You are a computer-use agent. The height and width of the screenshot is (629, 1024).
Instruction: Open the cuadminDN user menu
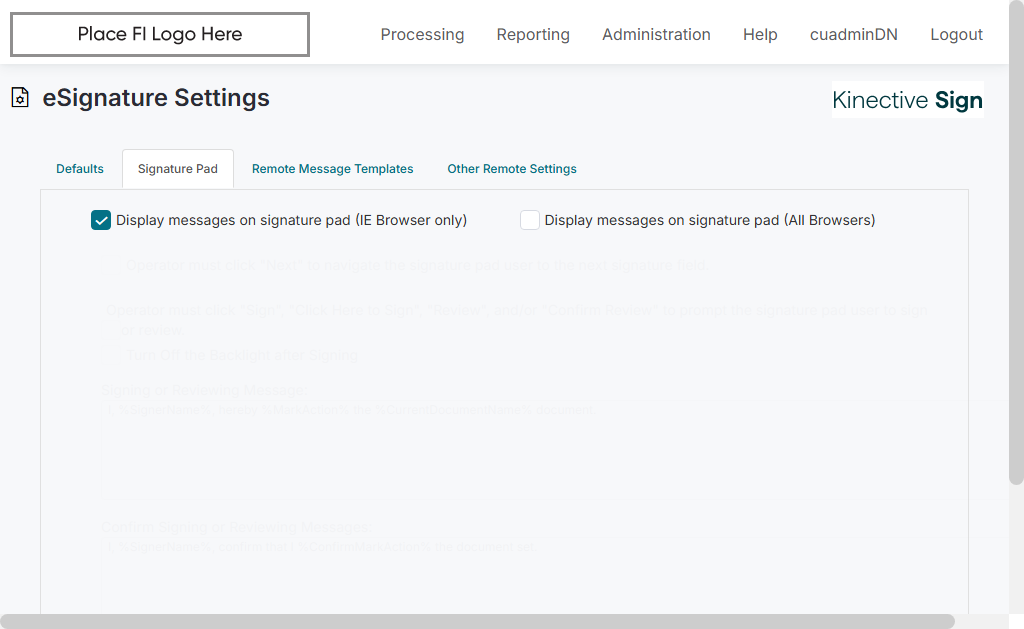click(854, 35)
